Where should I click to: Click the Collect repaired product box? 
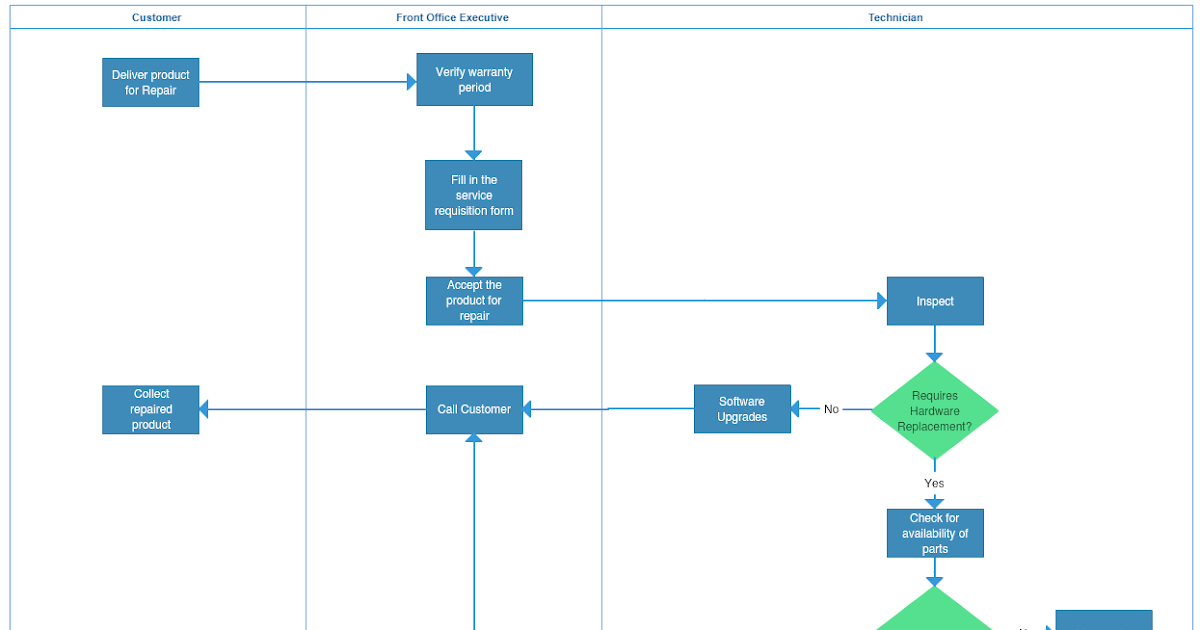pyautogui.click(x=150, y=409)
